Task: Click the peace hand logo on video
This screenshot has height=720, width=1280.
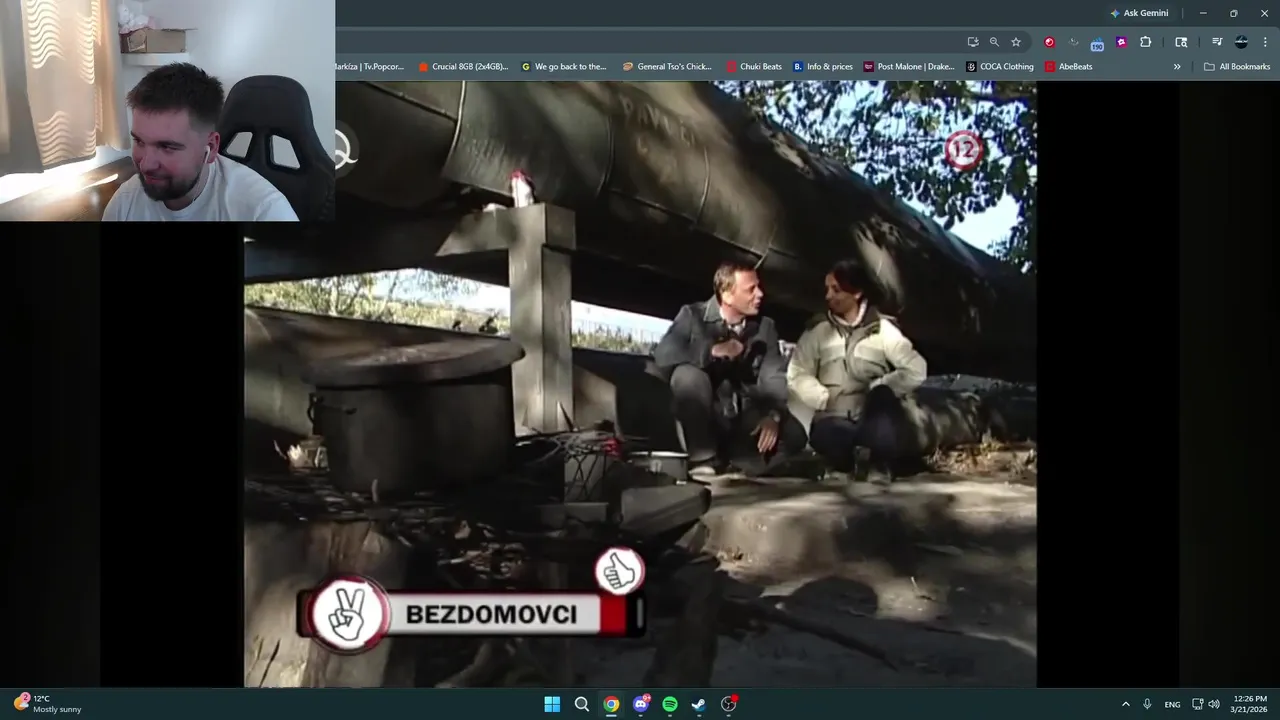Action: tap(347, 612)
